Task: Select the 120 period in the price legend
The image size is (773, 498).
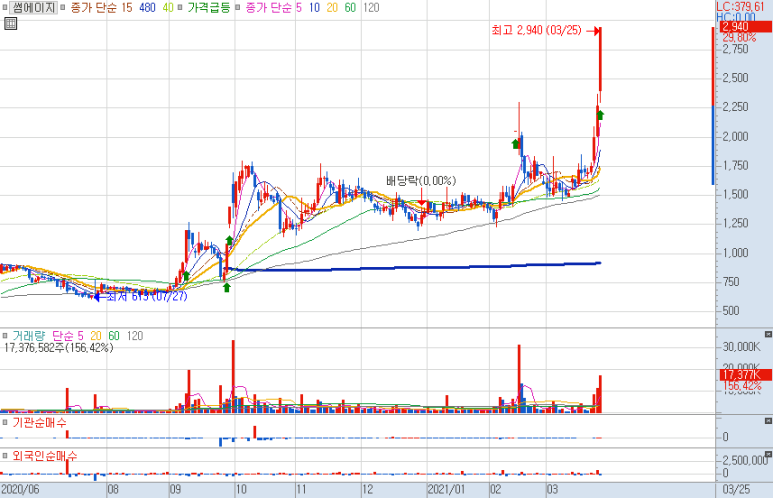Action: [x=371, y=7]
